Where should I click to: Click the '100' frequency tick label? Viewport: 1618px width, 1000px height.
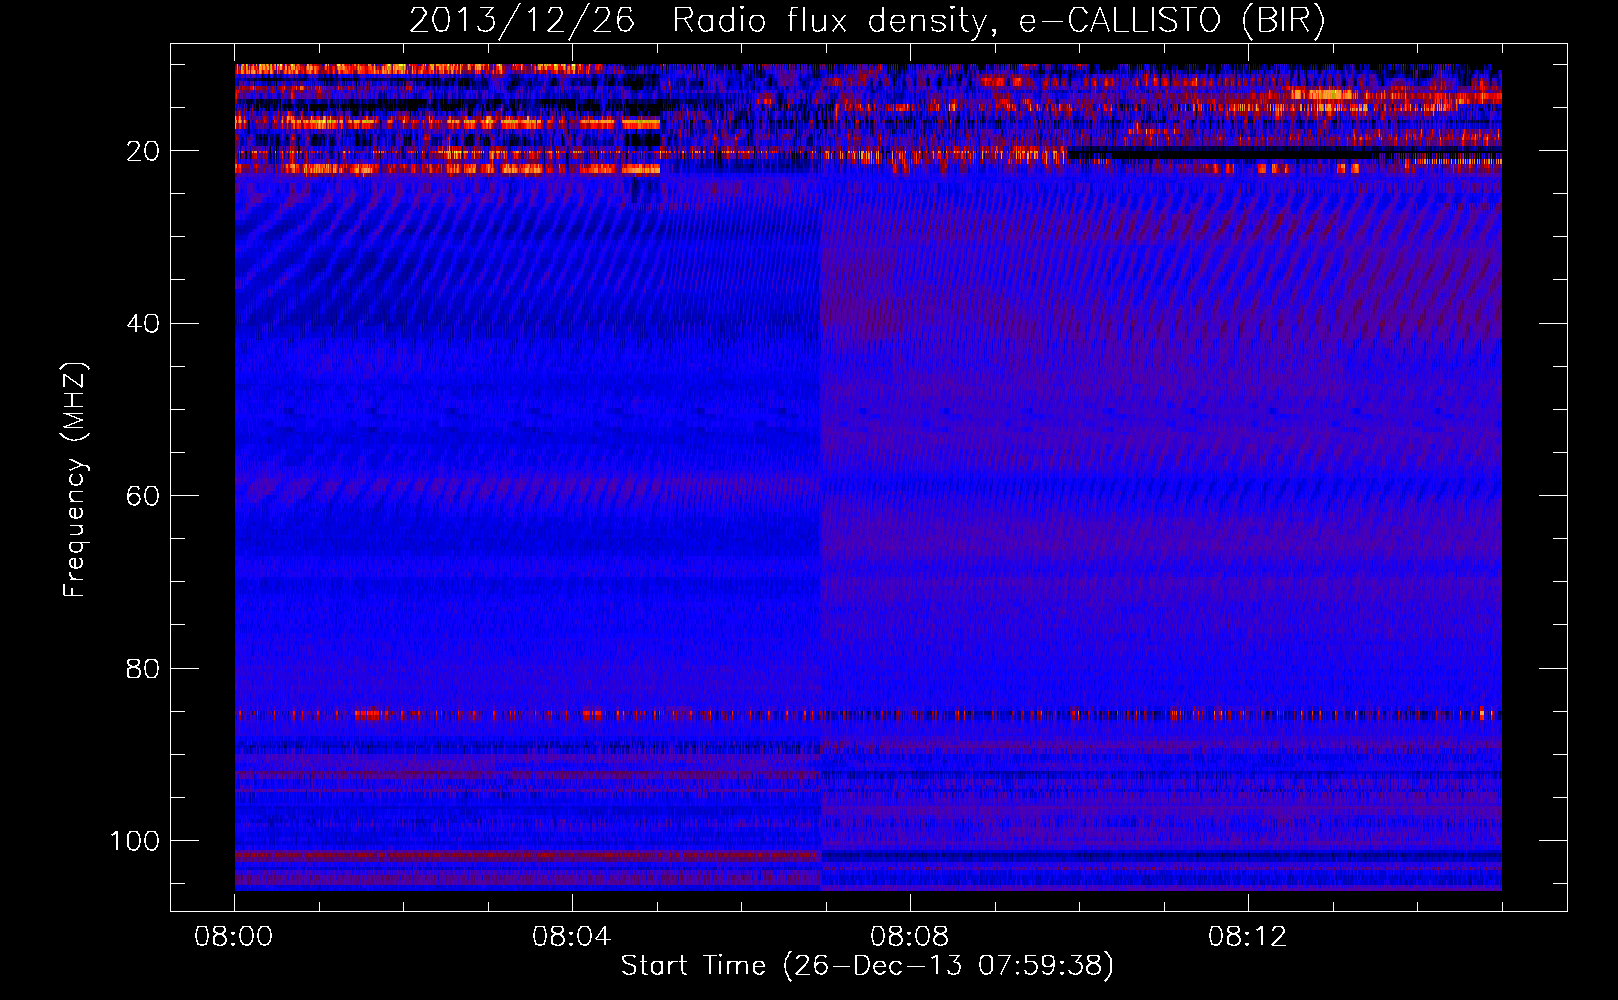coord(135,841)
